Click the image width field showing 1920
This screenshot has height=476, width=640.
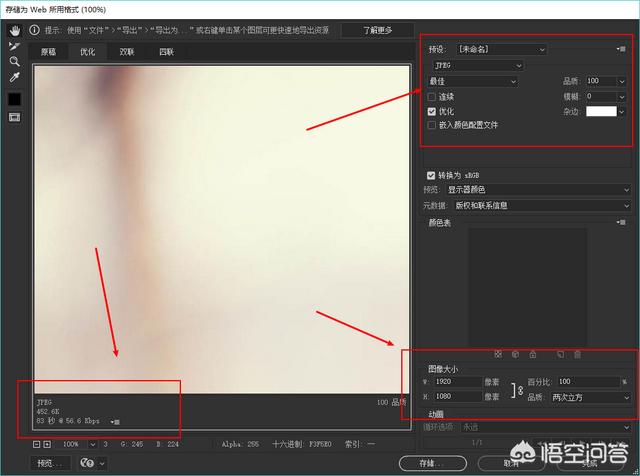click(x=460, y=382)
